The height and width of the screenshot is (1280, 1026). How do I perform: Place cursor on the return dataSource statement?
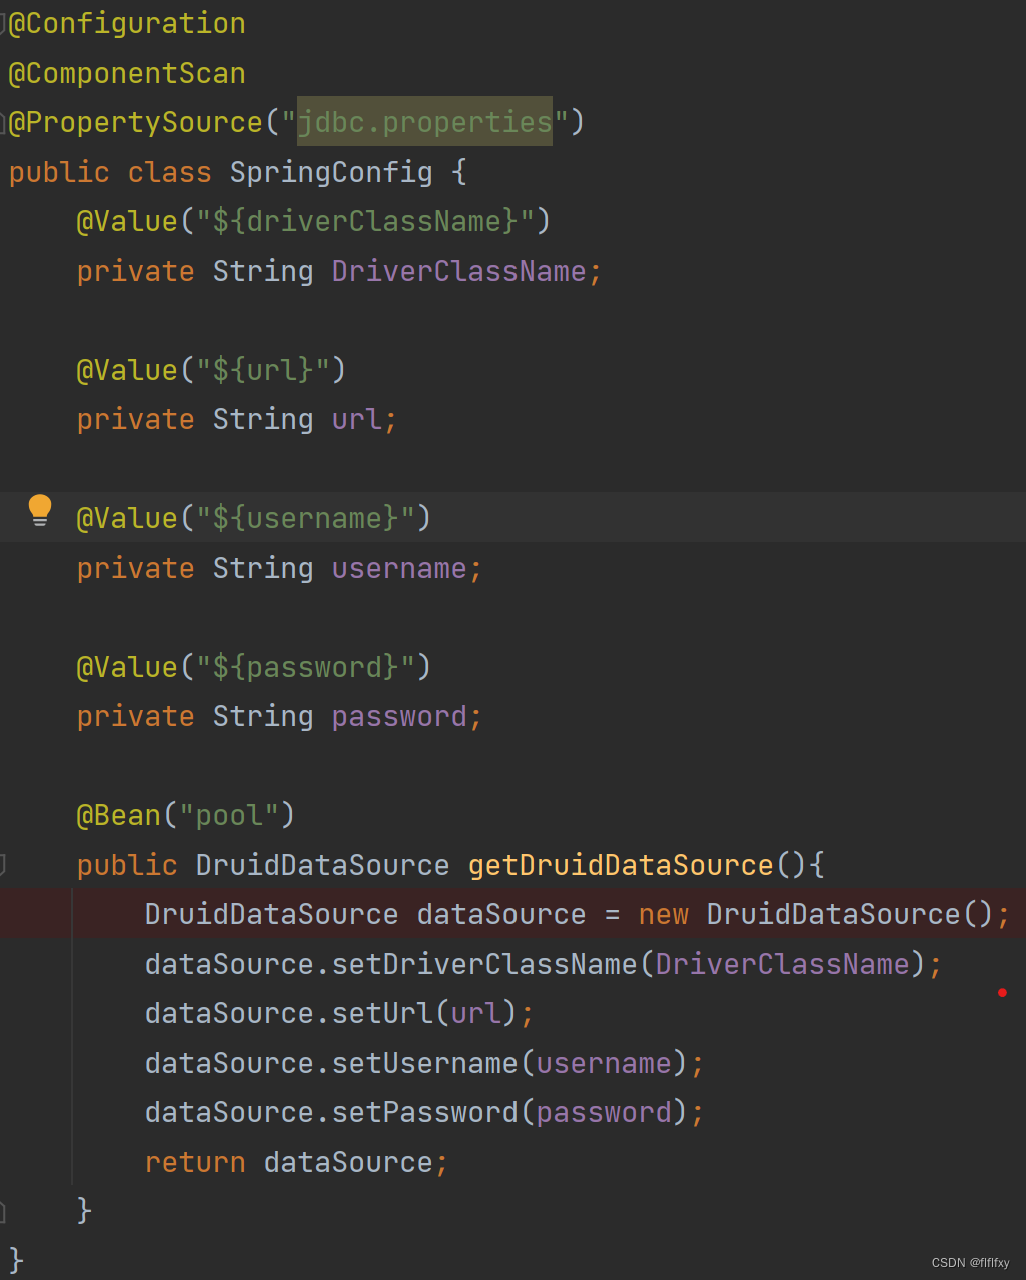[x=295, y=1162]
